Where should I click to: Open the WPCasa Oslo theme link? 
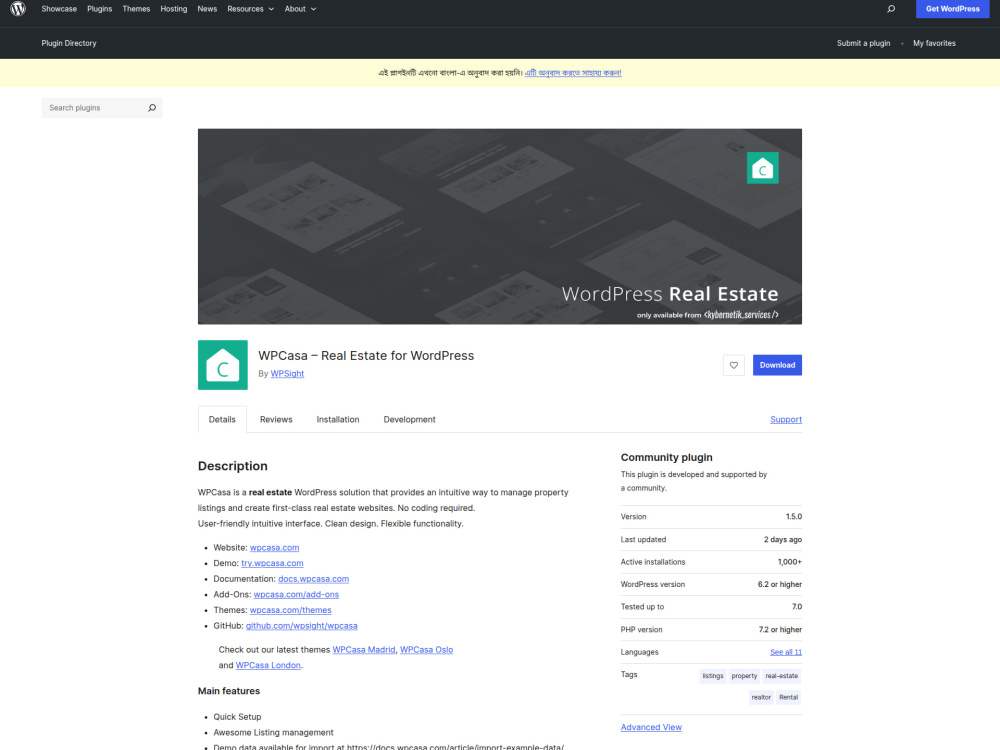click(426, 650)
